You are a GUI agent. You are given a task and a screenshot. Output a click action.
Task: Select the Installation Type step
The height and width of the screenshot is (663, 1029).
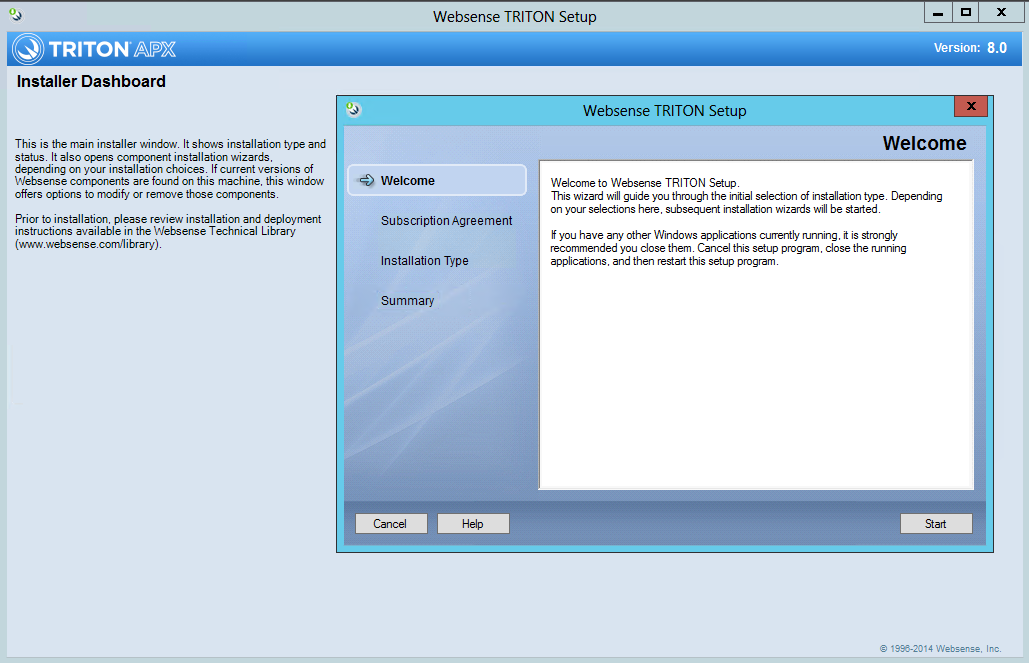click(x=425, y=261)
